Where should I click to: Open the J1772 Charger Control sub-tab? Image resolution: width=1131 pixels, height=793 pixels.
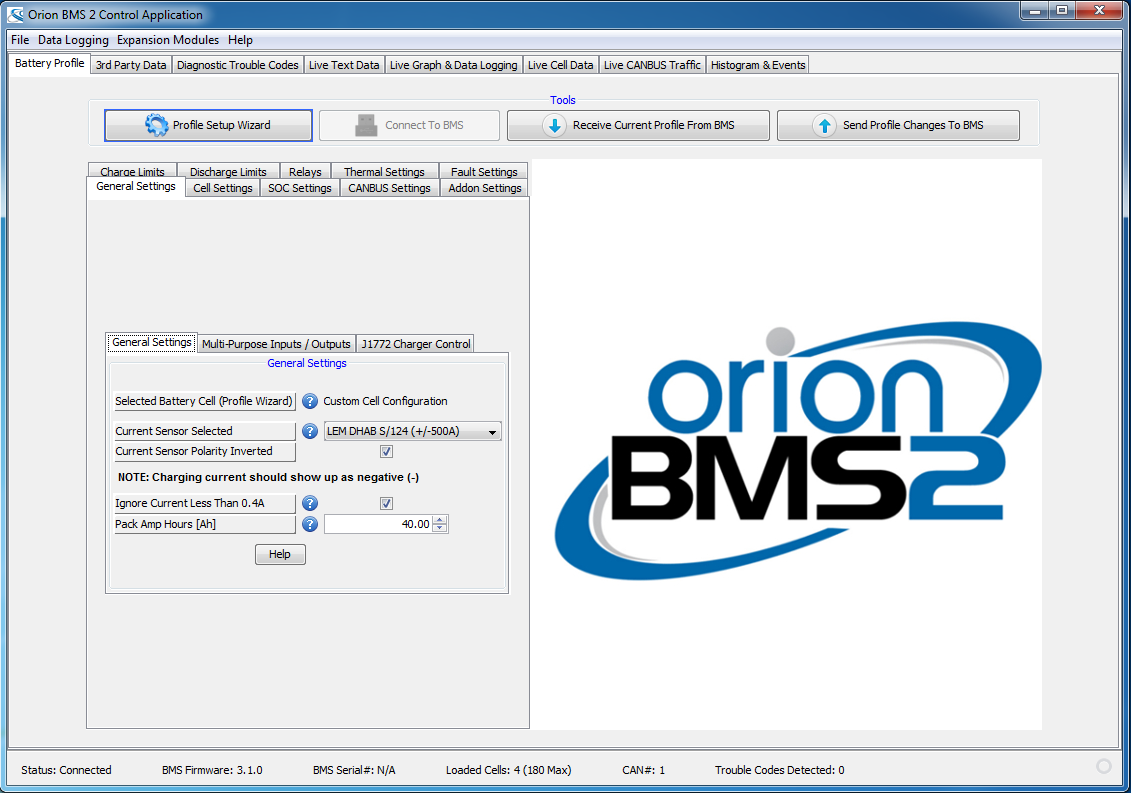[x=415, y=344]
